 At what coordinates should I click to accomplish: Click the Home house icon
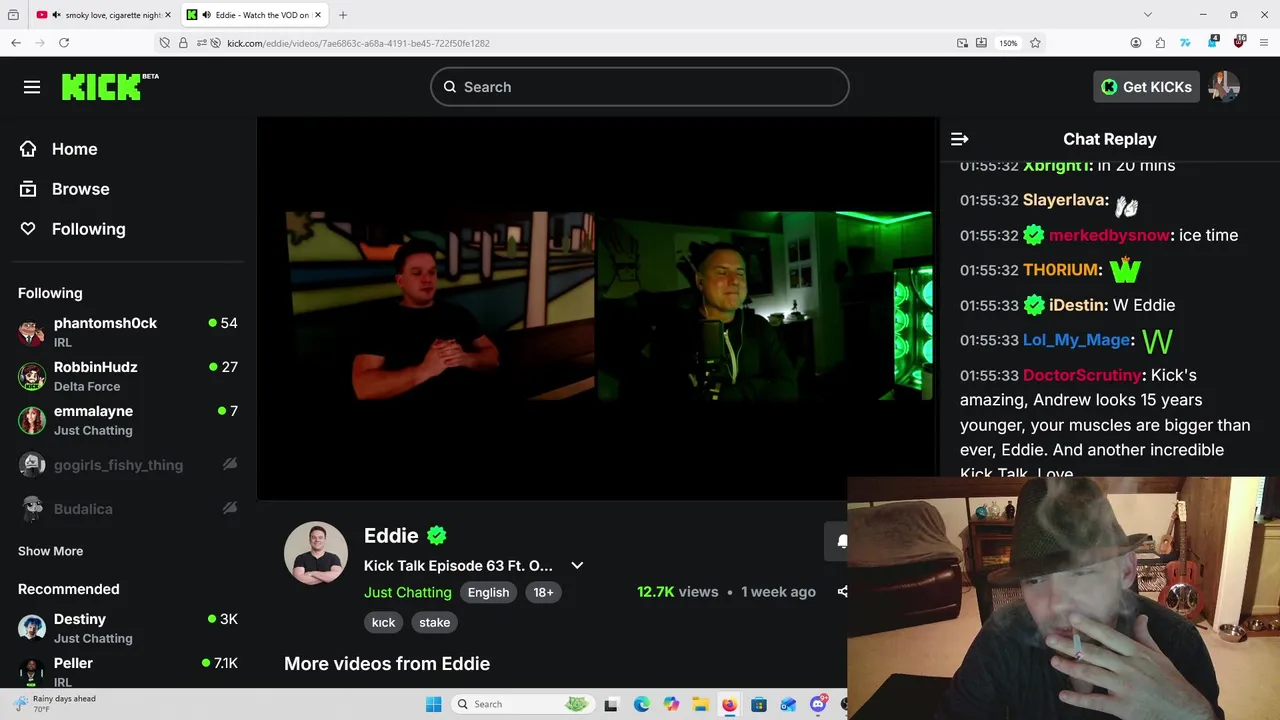pos(28,149)
